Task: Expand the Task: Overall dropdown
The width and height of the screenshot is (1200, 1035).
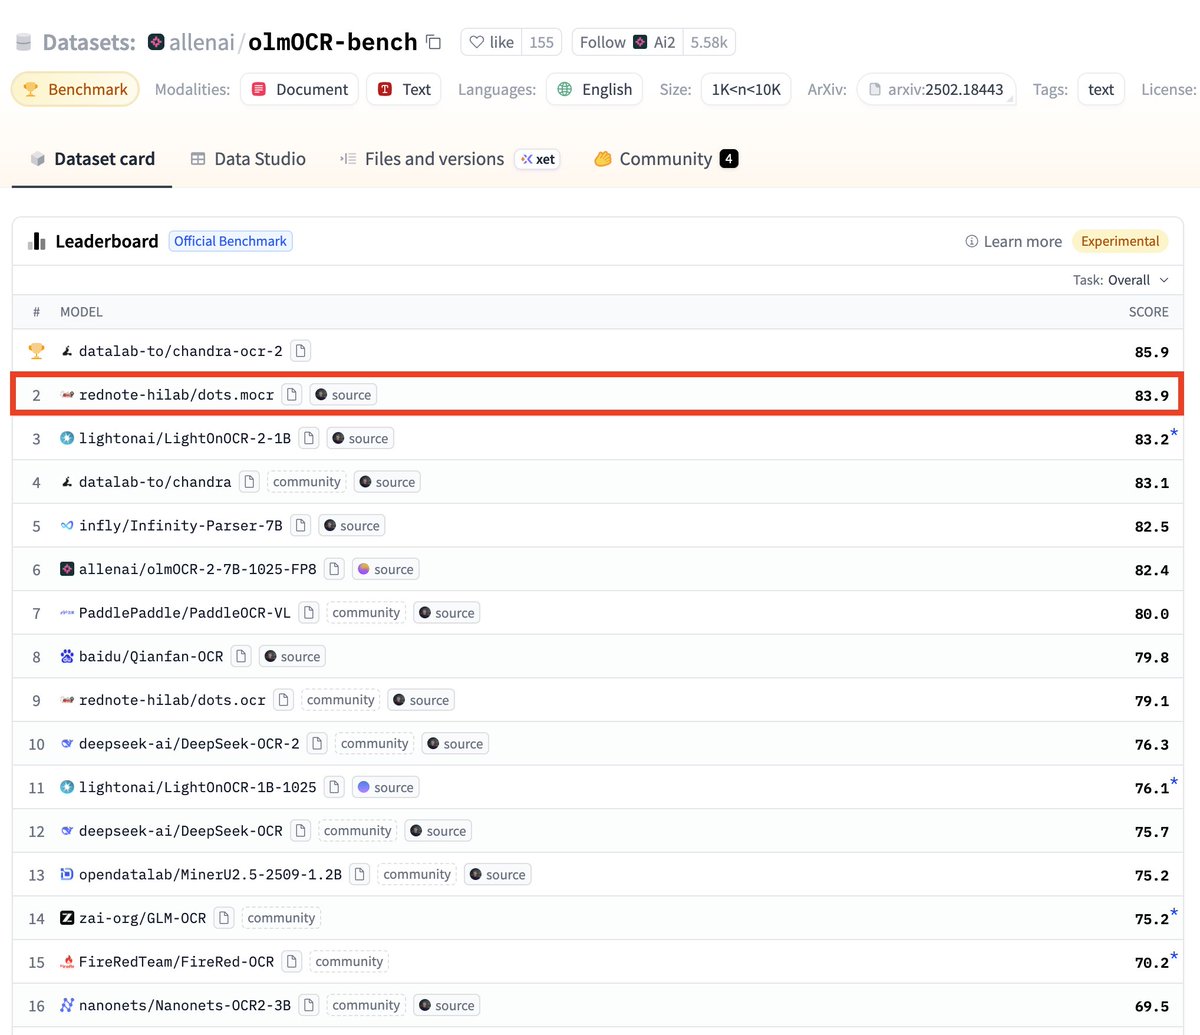Action: pyautogui.click(x=1121, y=280)
